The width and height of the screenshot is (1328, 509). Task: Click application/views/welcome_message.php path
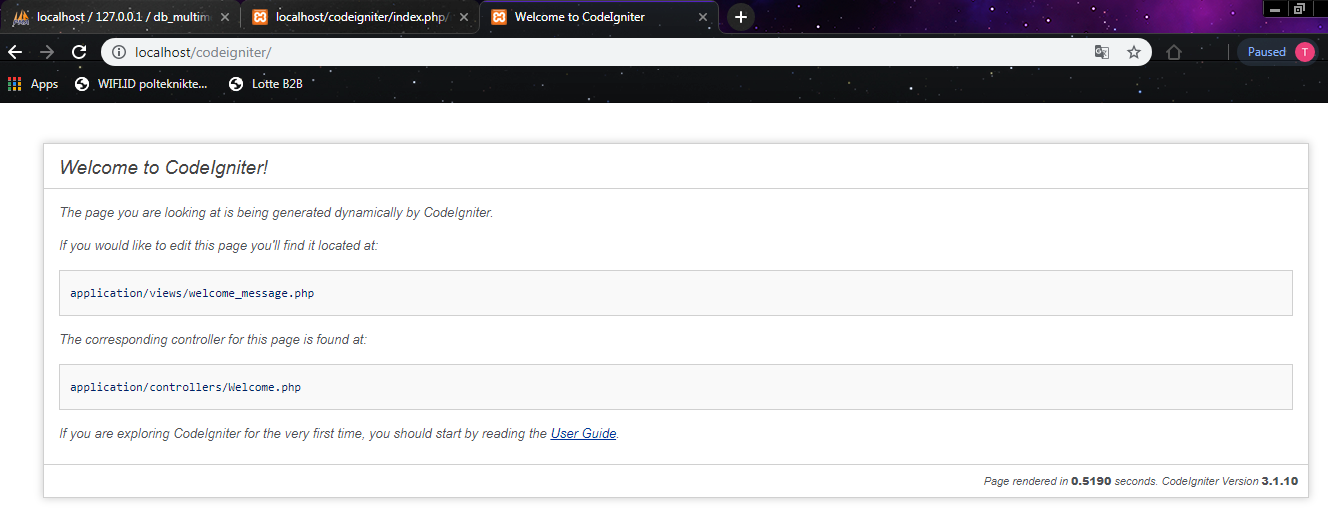(193, 293)
